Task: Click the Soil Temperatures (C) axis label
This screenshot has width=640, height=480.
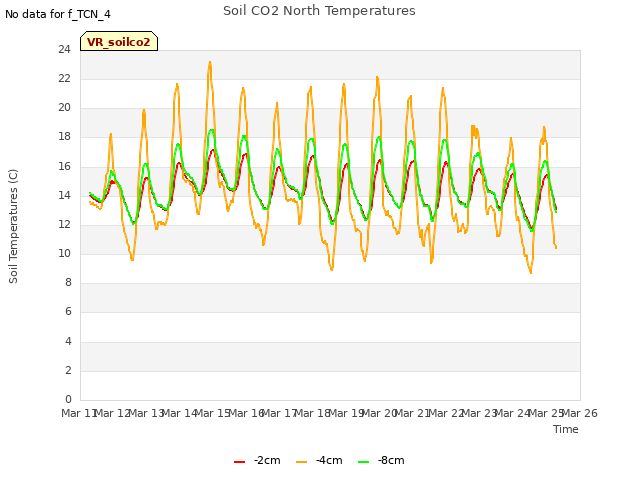Action: pos(13,226)
